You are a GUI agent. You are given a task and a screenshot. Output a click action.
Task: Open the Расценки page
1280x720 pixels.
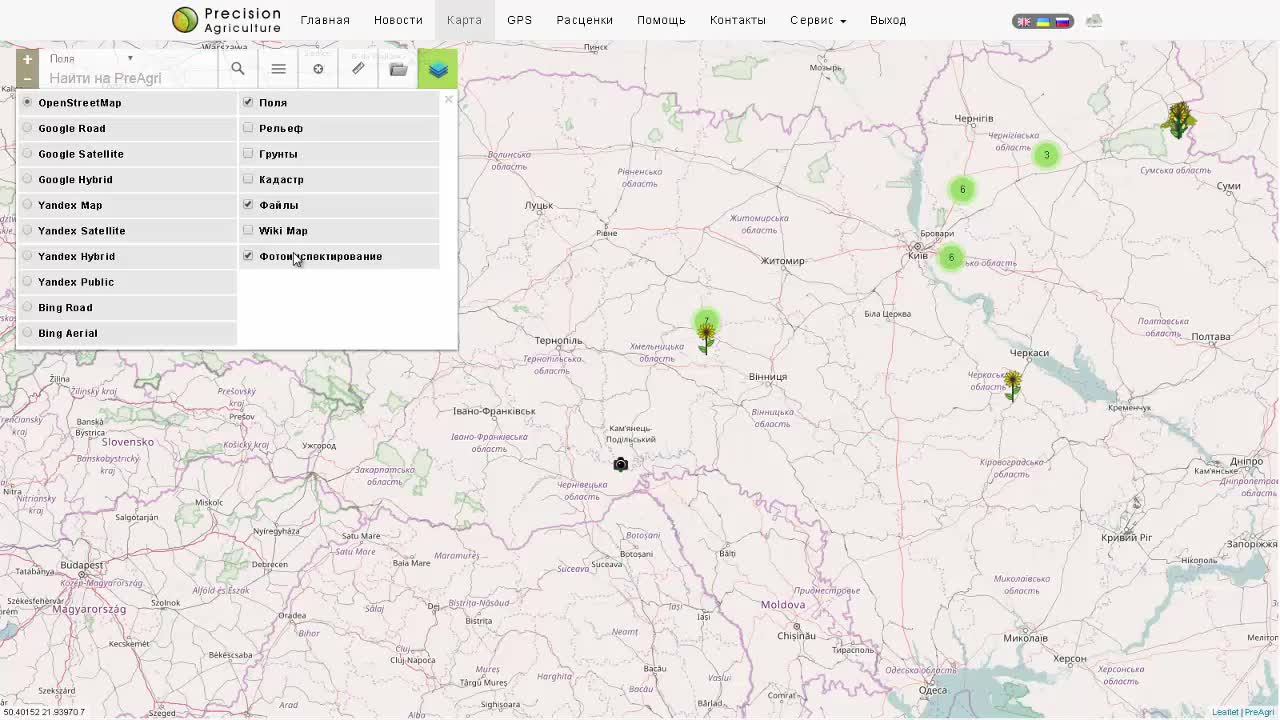tap(585, 20)
